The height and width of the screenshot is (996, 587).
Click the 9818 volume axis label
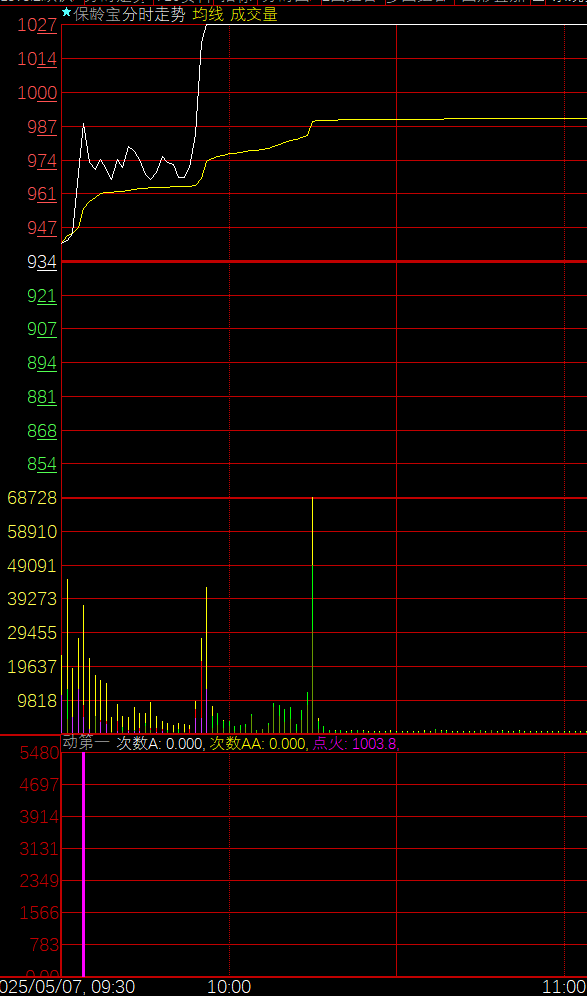pos(37,700)
